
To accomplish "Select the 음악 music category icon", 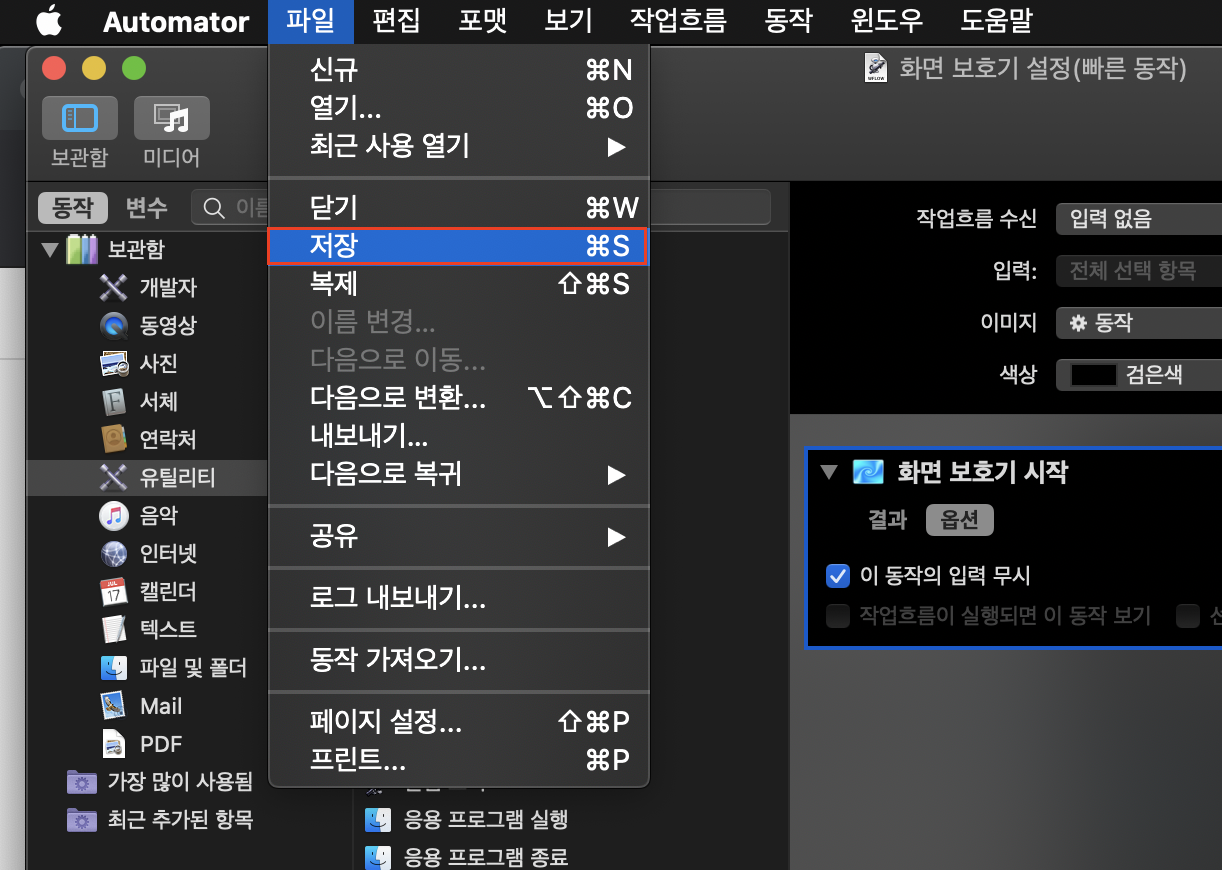I will pos(114,516).
